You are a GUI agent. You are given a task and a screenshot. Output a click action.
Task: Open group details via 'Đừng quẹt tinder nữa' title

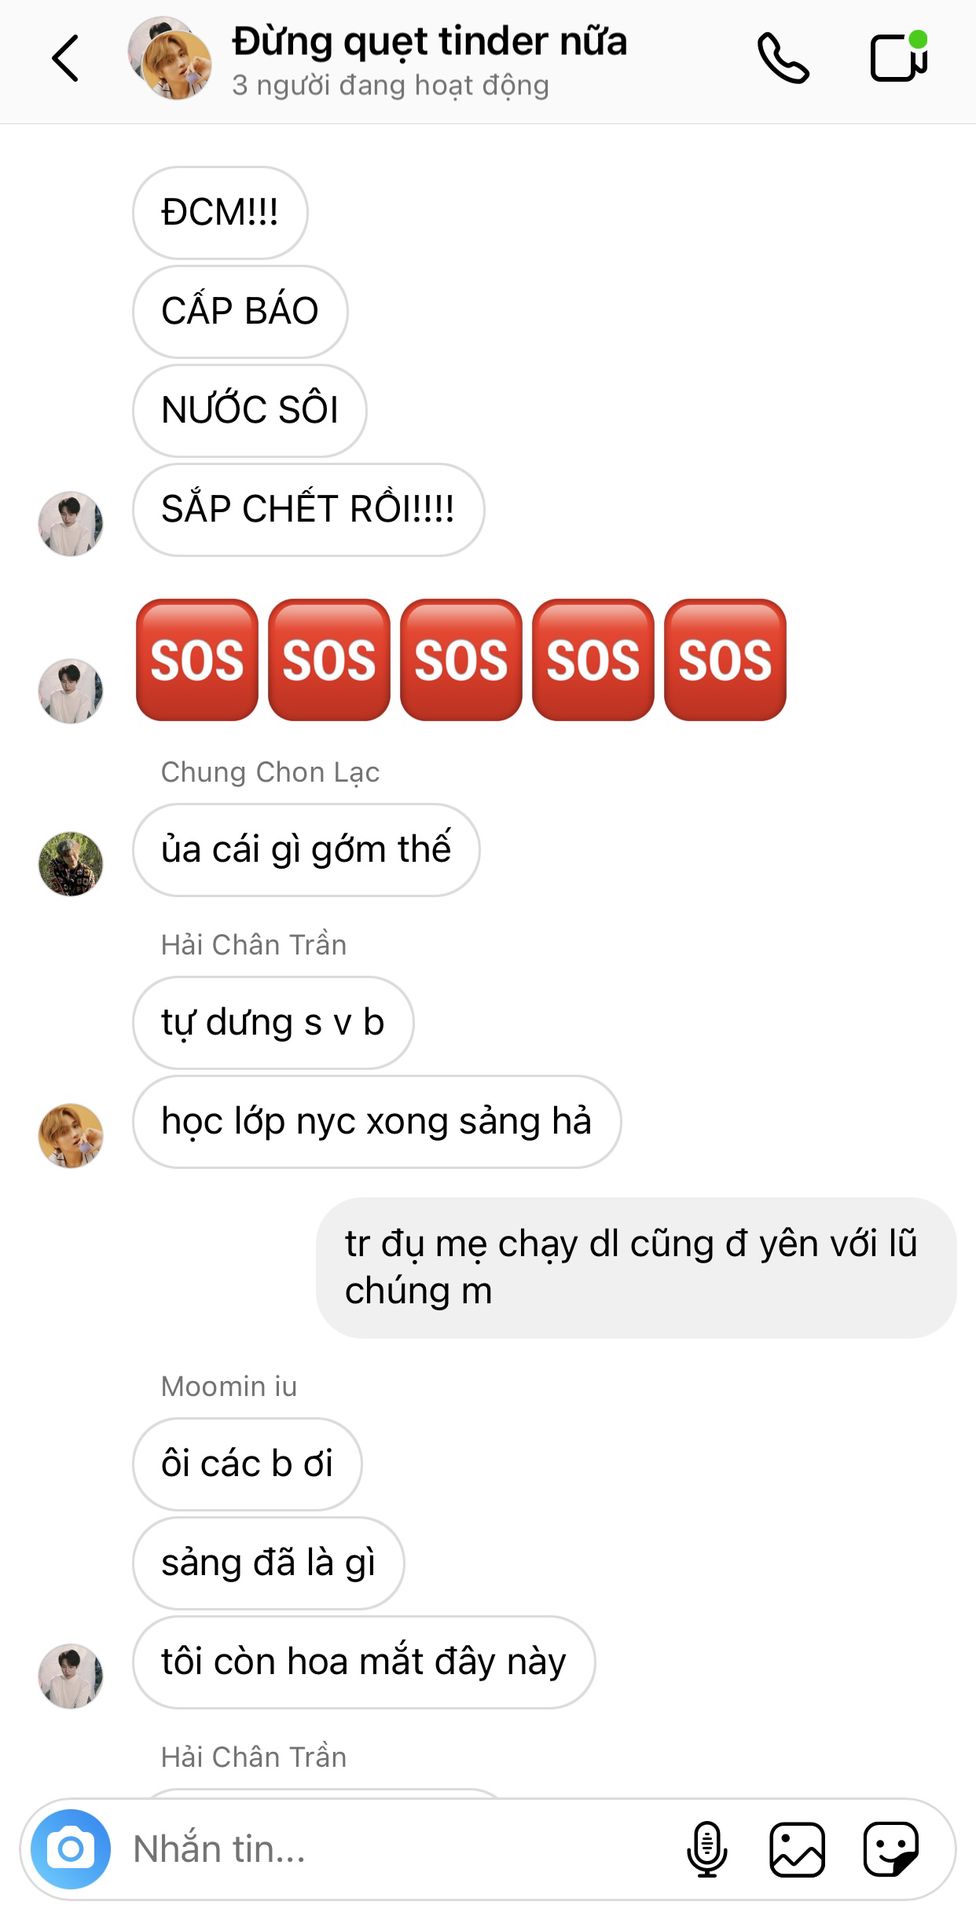click(429, 42)
